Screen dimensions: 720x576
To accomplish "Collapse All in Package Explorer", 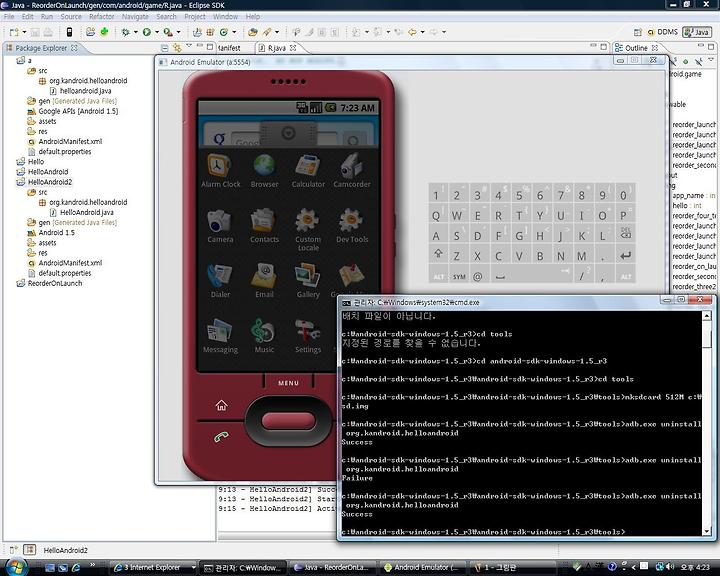I will 164,48.
